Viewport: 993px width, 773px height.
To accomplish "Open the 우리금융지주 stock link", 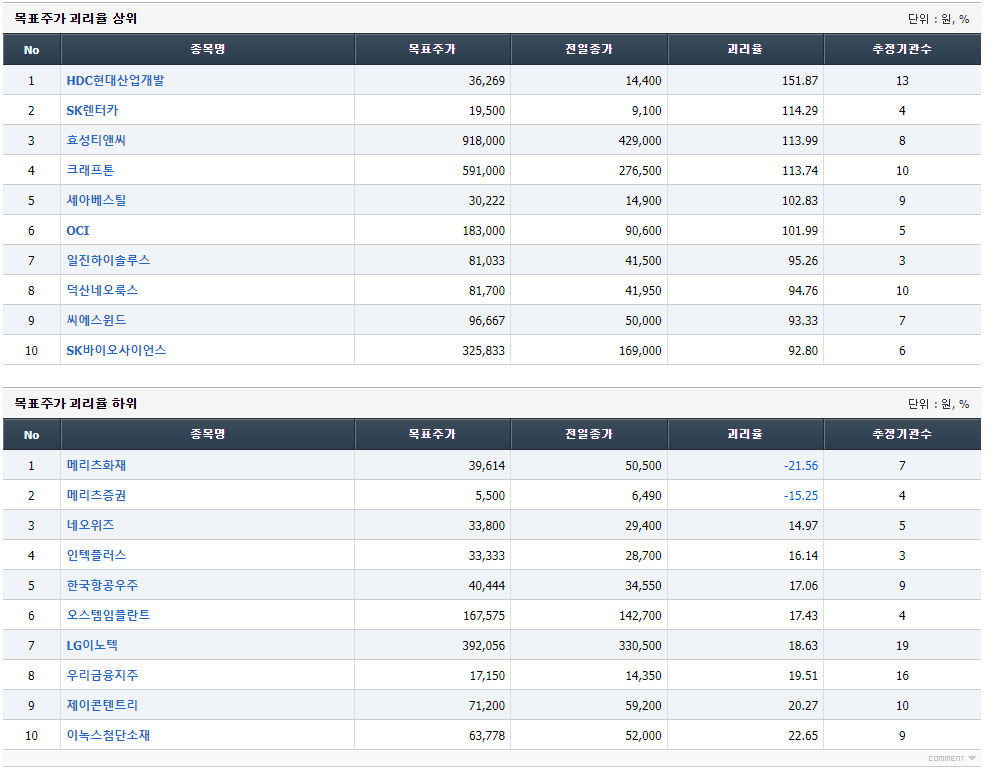I will coord(103,676).
